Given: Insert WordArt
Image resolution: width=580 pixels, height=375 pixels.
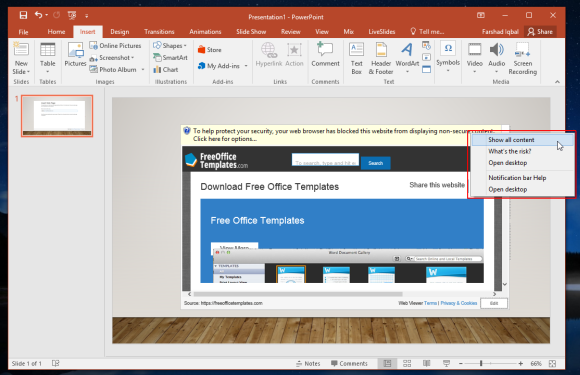Looking at the screenshot, I should click(407, 58).
